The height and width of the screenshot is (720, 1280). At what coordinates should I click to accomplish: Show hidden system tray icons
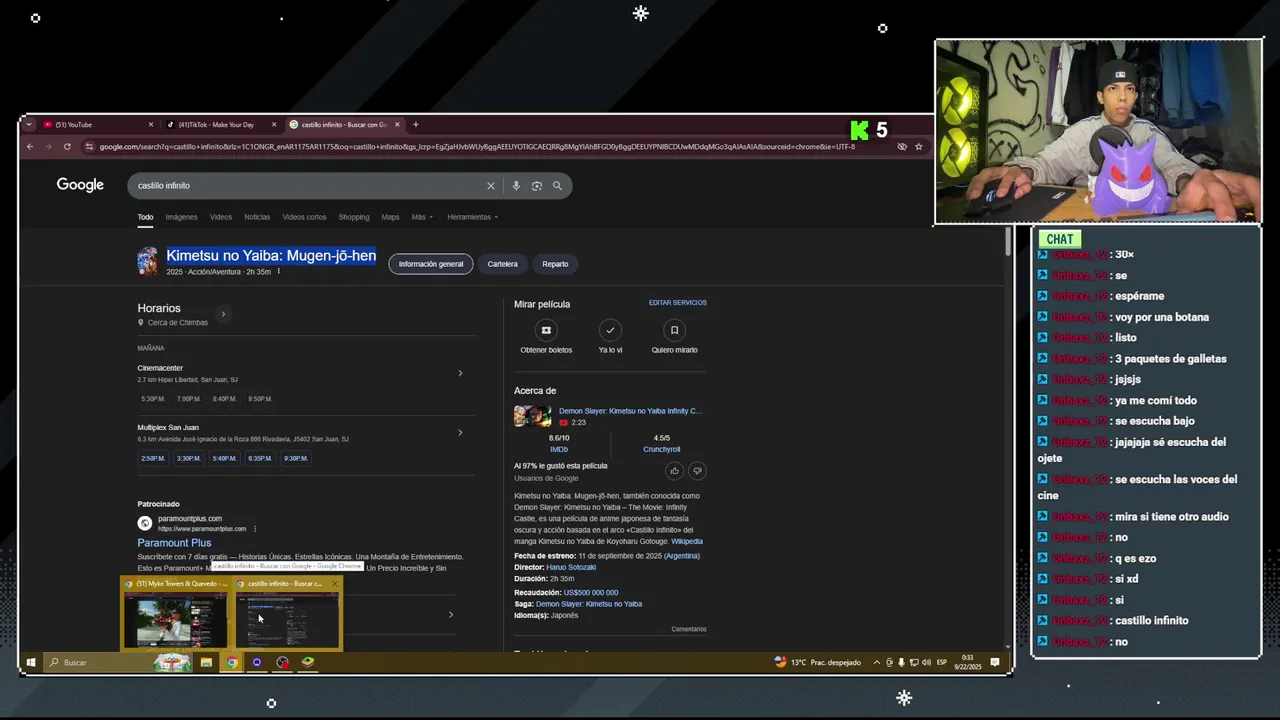[x=877, y=662]
